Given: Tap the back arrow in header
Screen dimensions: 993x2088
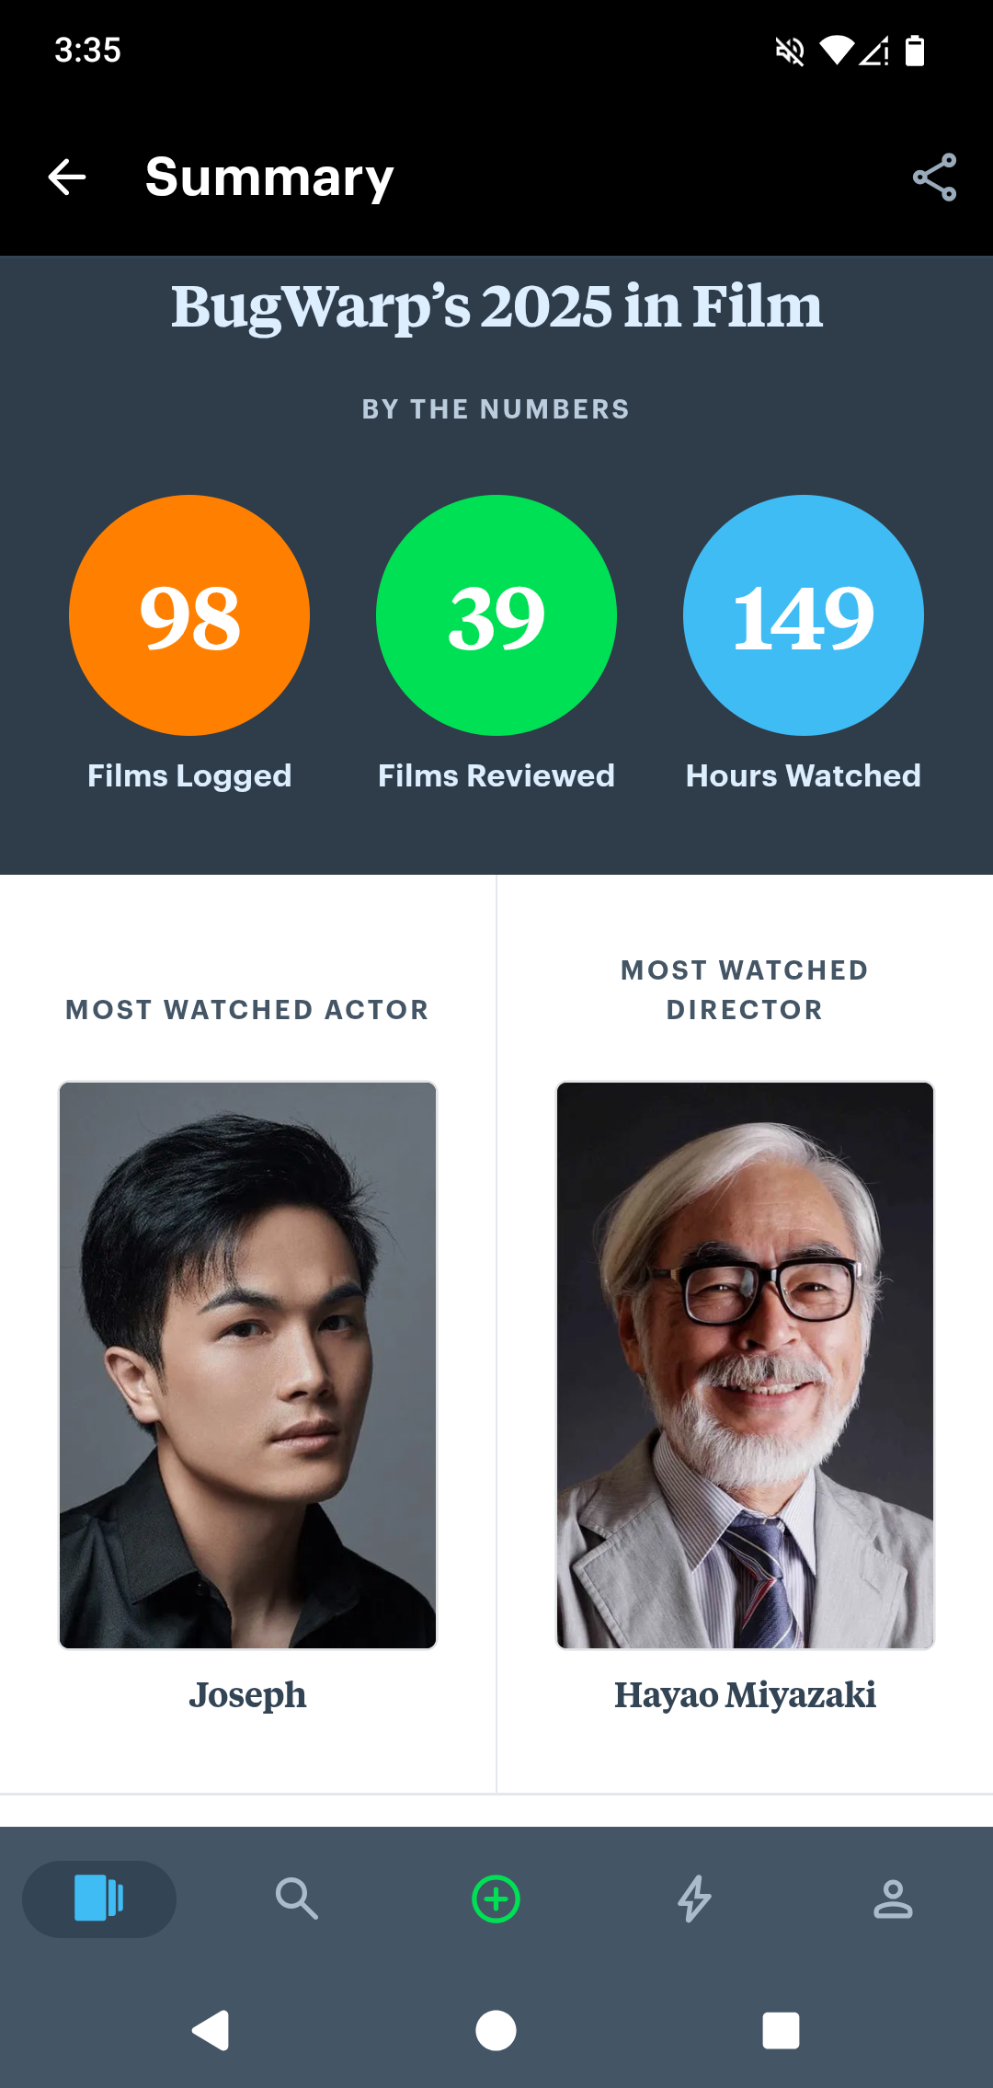Looking at the screenshot, I should (67, 178).
